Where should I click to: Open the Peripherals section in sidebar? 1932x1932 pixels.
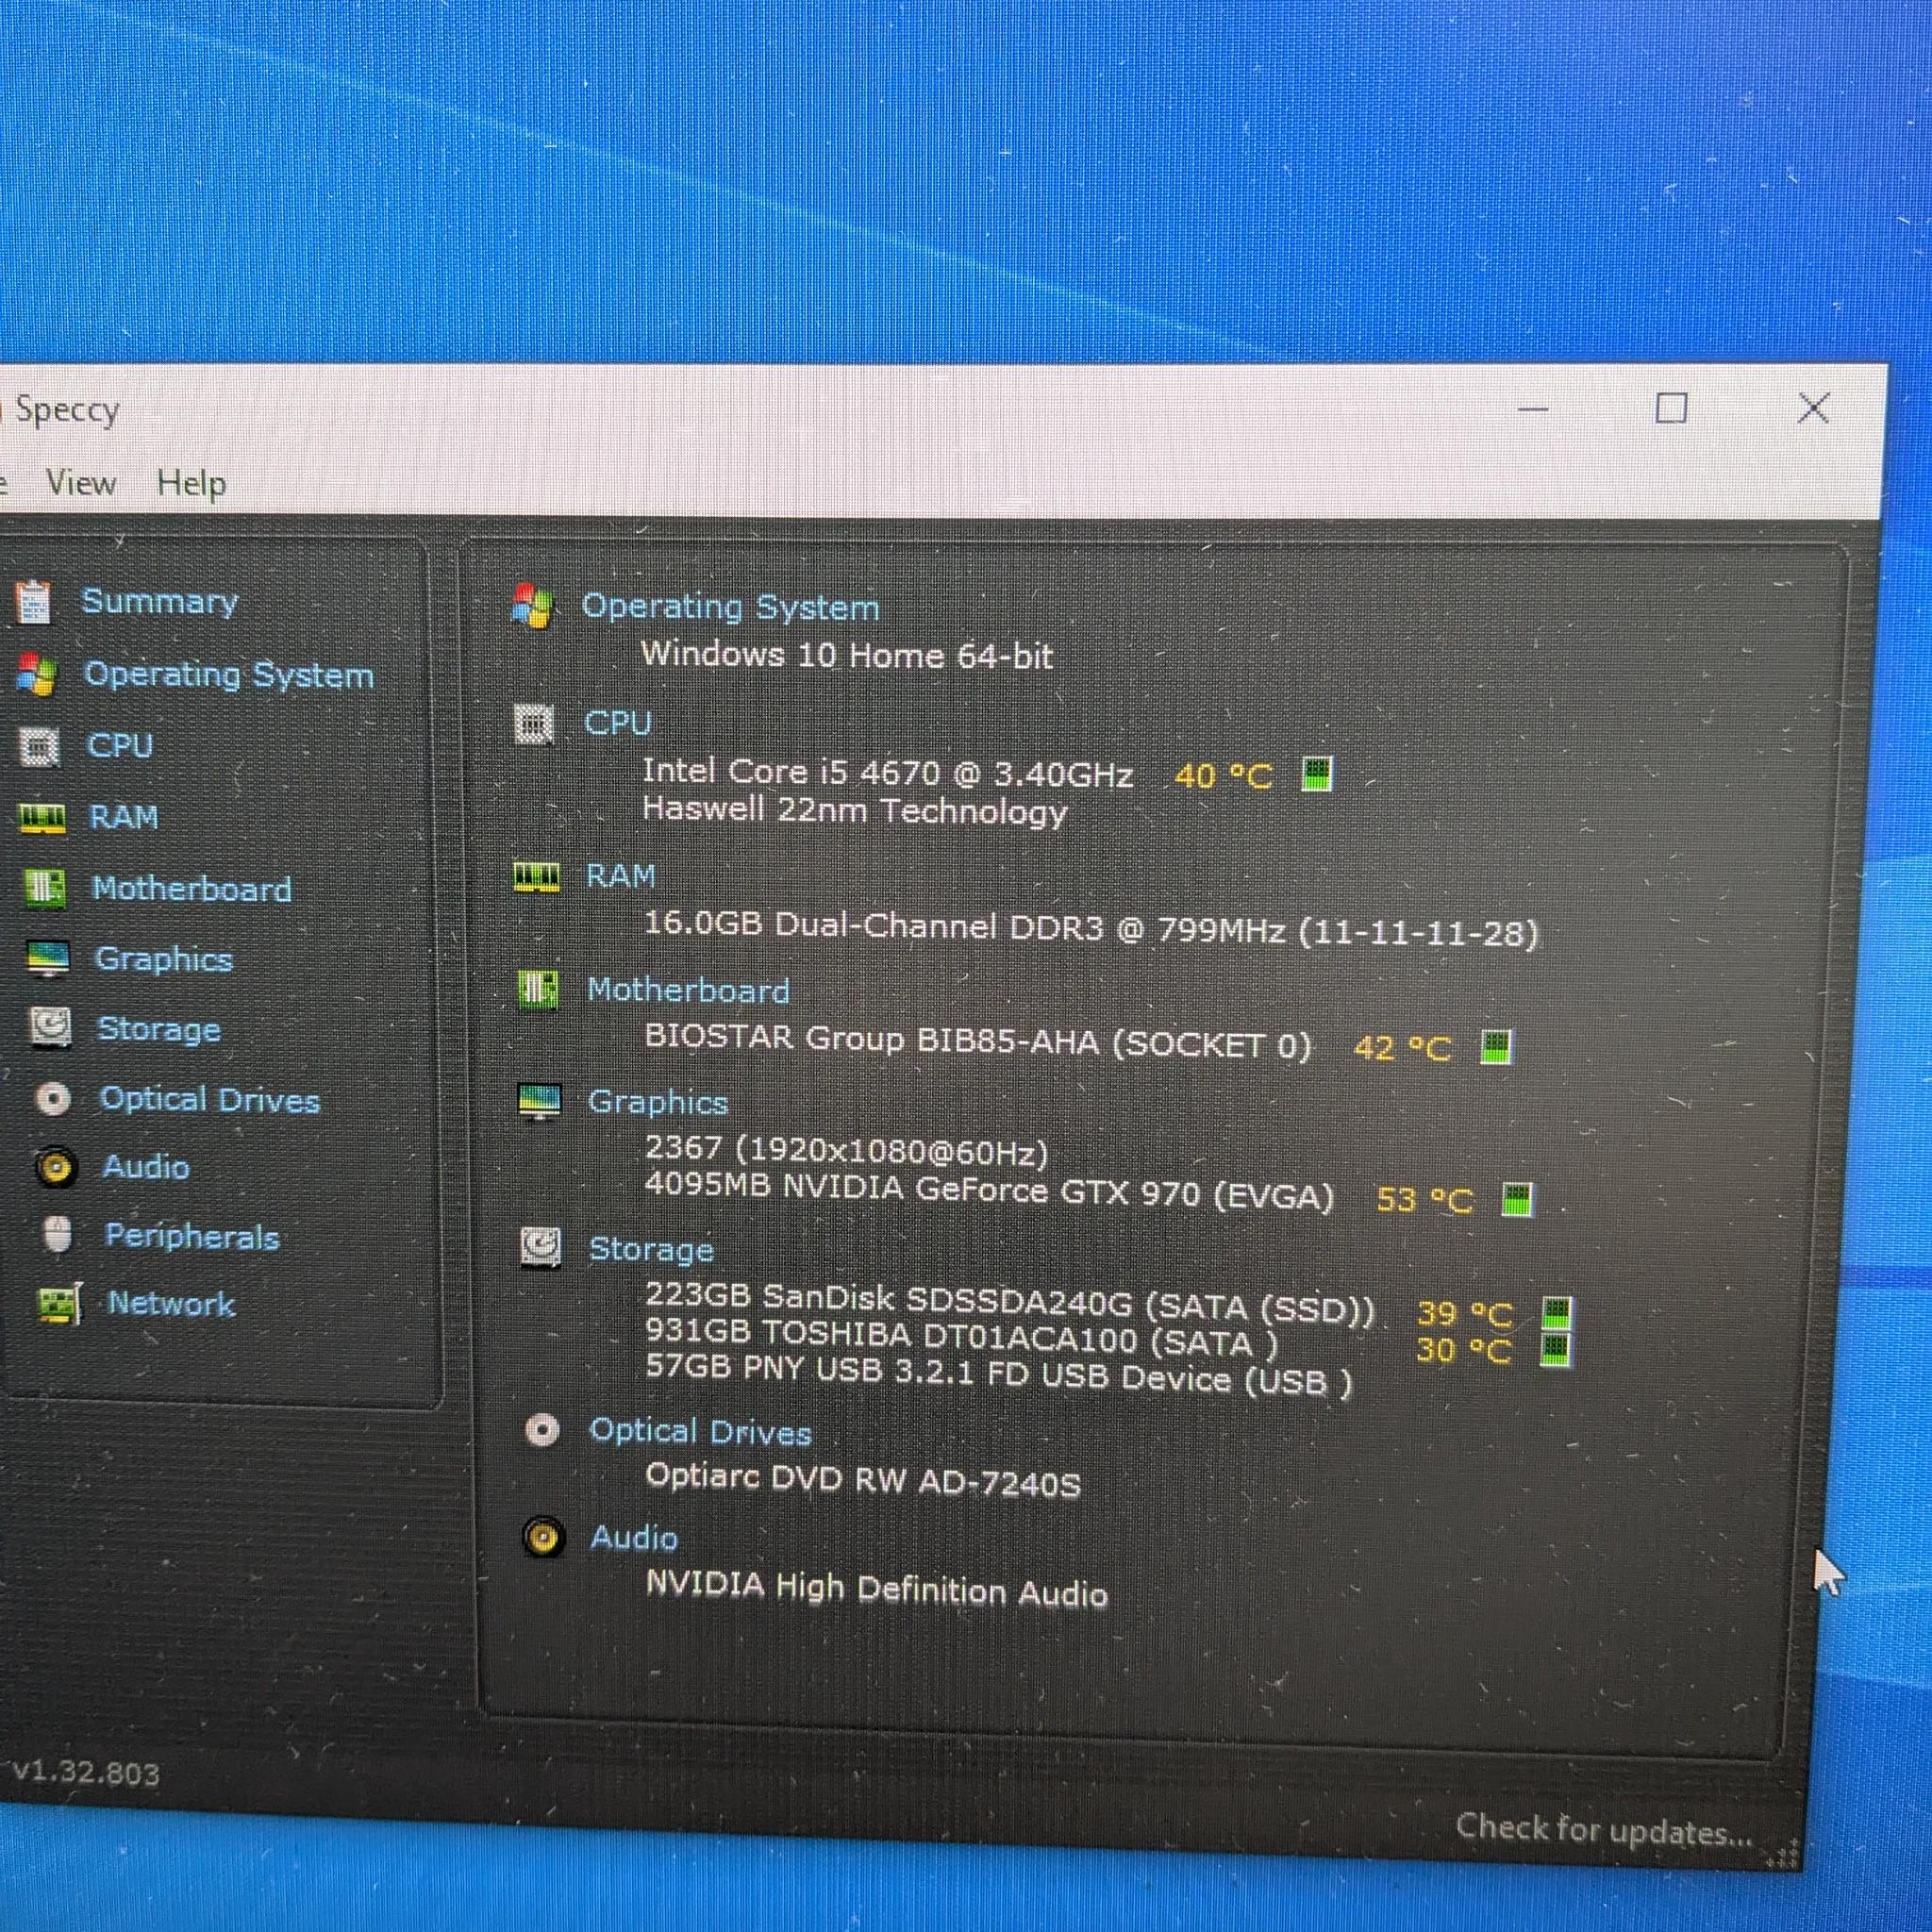click(x=192, y=1237)
